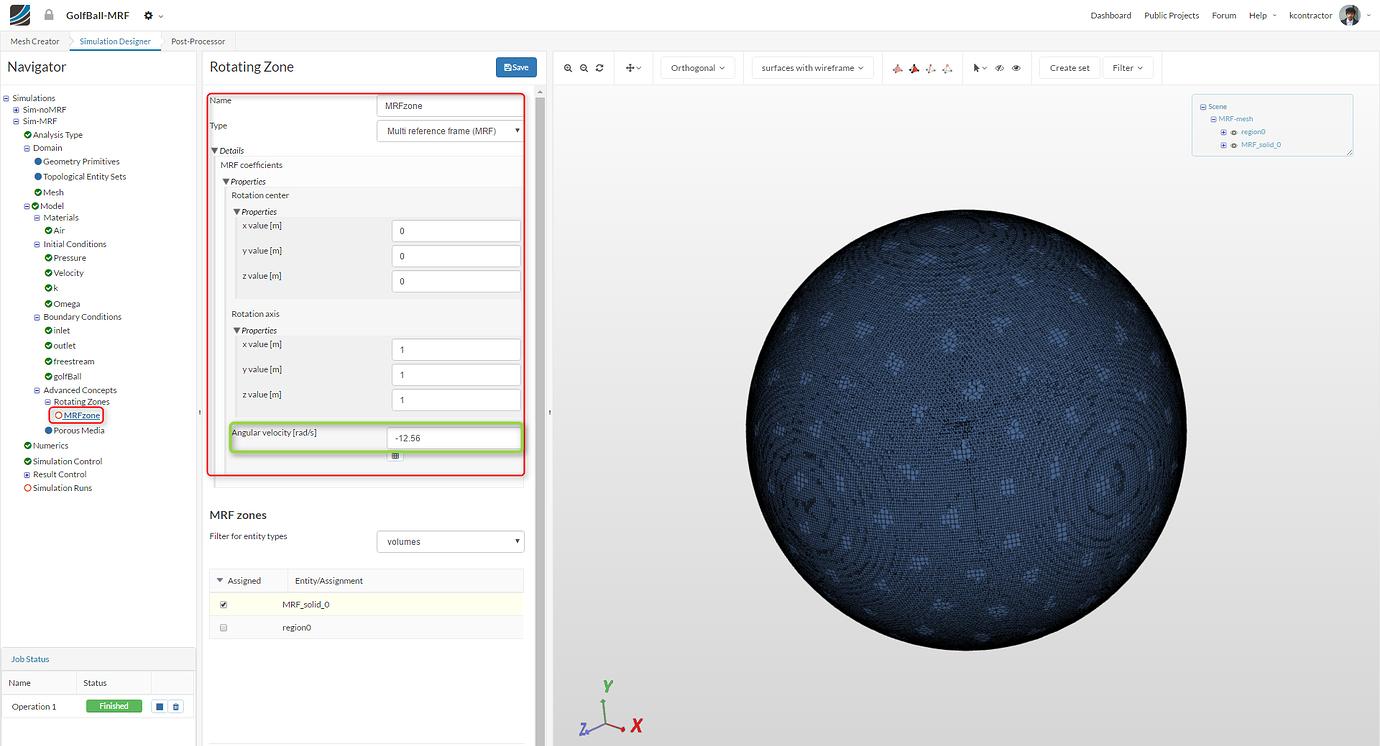
Task: Hide selection using the crossed-eye toolbar icon
Action: tap(998, 67)
